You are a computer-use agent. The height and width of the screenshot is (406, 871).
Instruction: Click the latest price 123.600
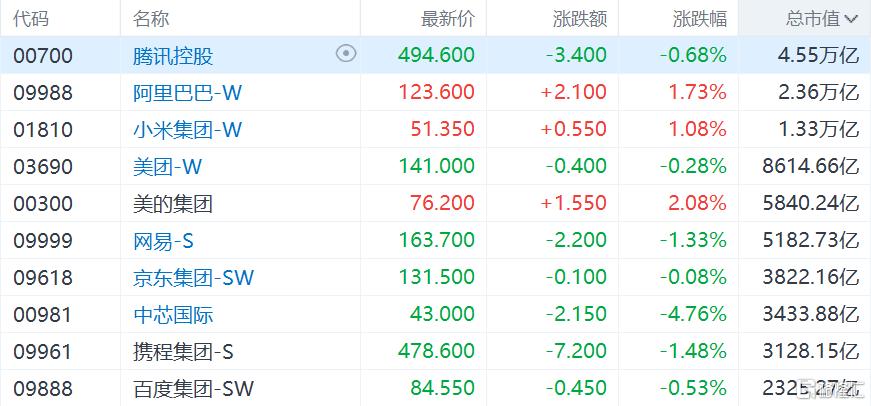pyautogui.click(x=437, y=92)
